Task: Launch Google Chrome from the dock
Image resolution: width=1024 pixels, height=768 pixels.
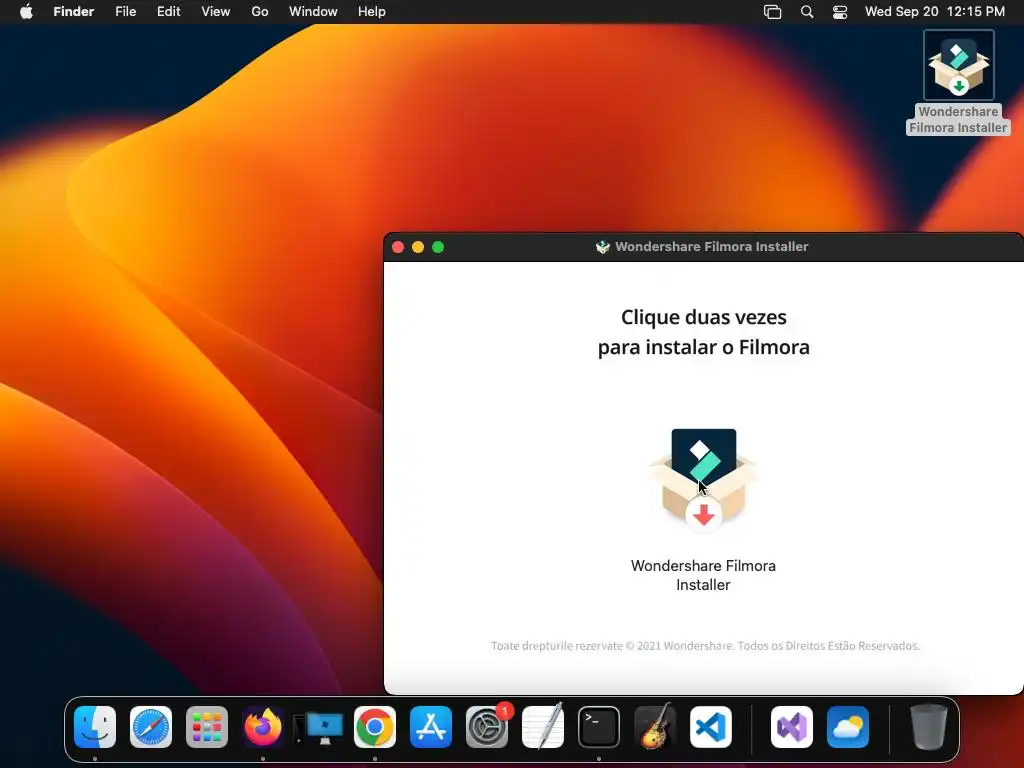Action: pyautogui.click(x=375, y=727)
